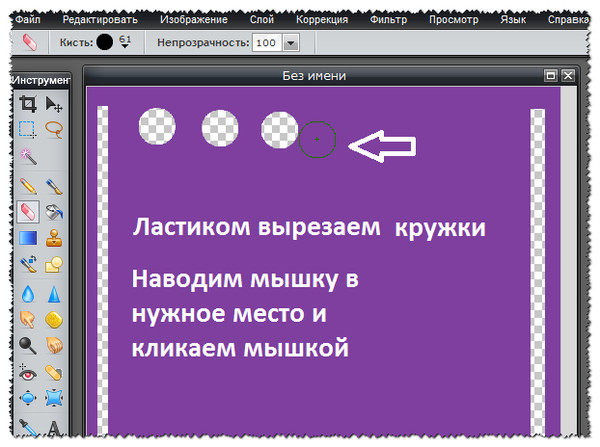Select the Blur tool

(x=28, y=294)
